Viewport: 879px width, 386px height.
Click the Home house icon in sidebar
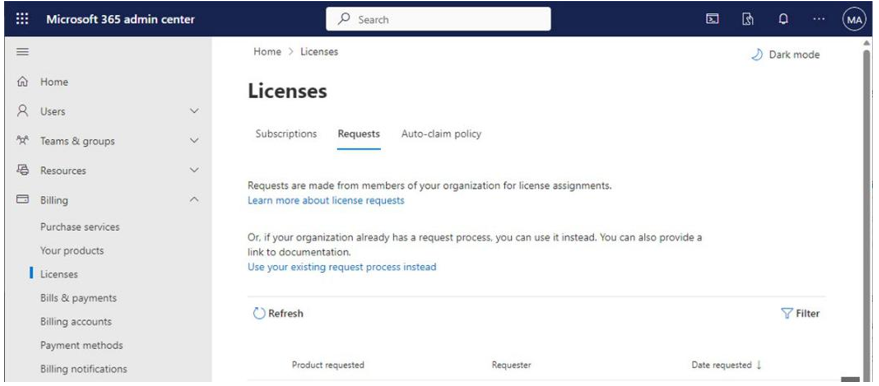[x=22, y=82]
